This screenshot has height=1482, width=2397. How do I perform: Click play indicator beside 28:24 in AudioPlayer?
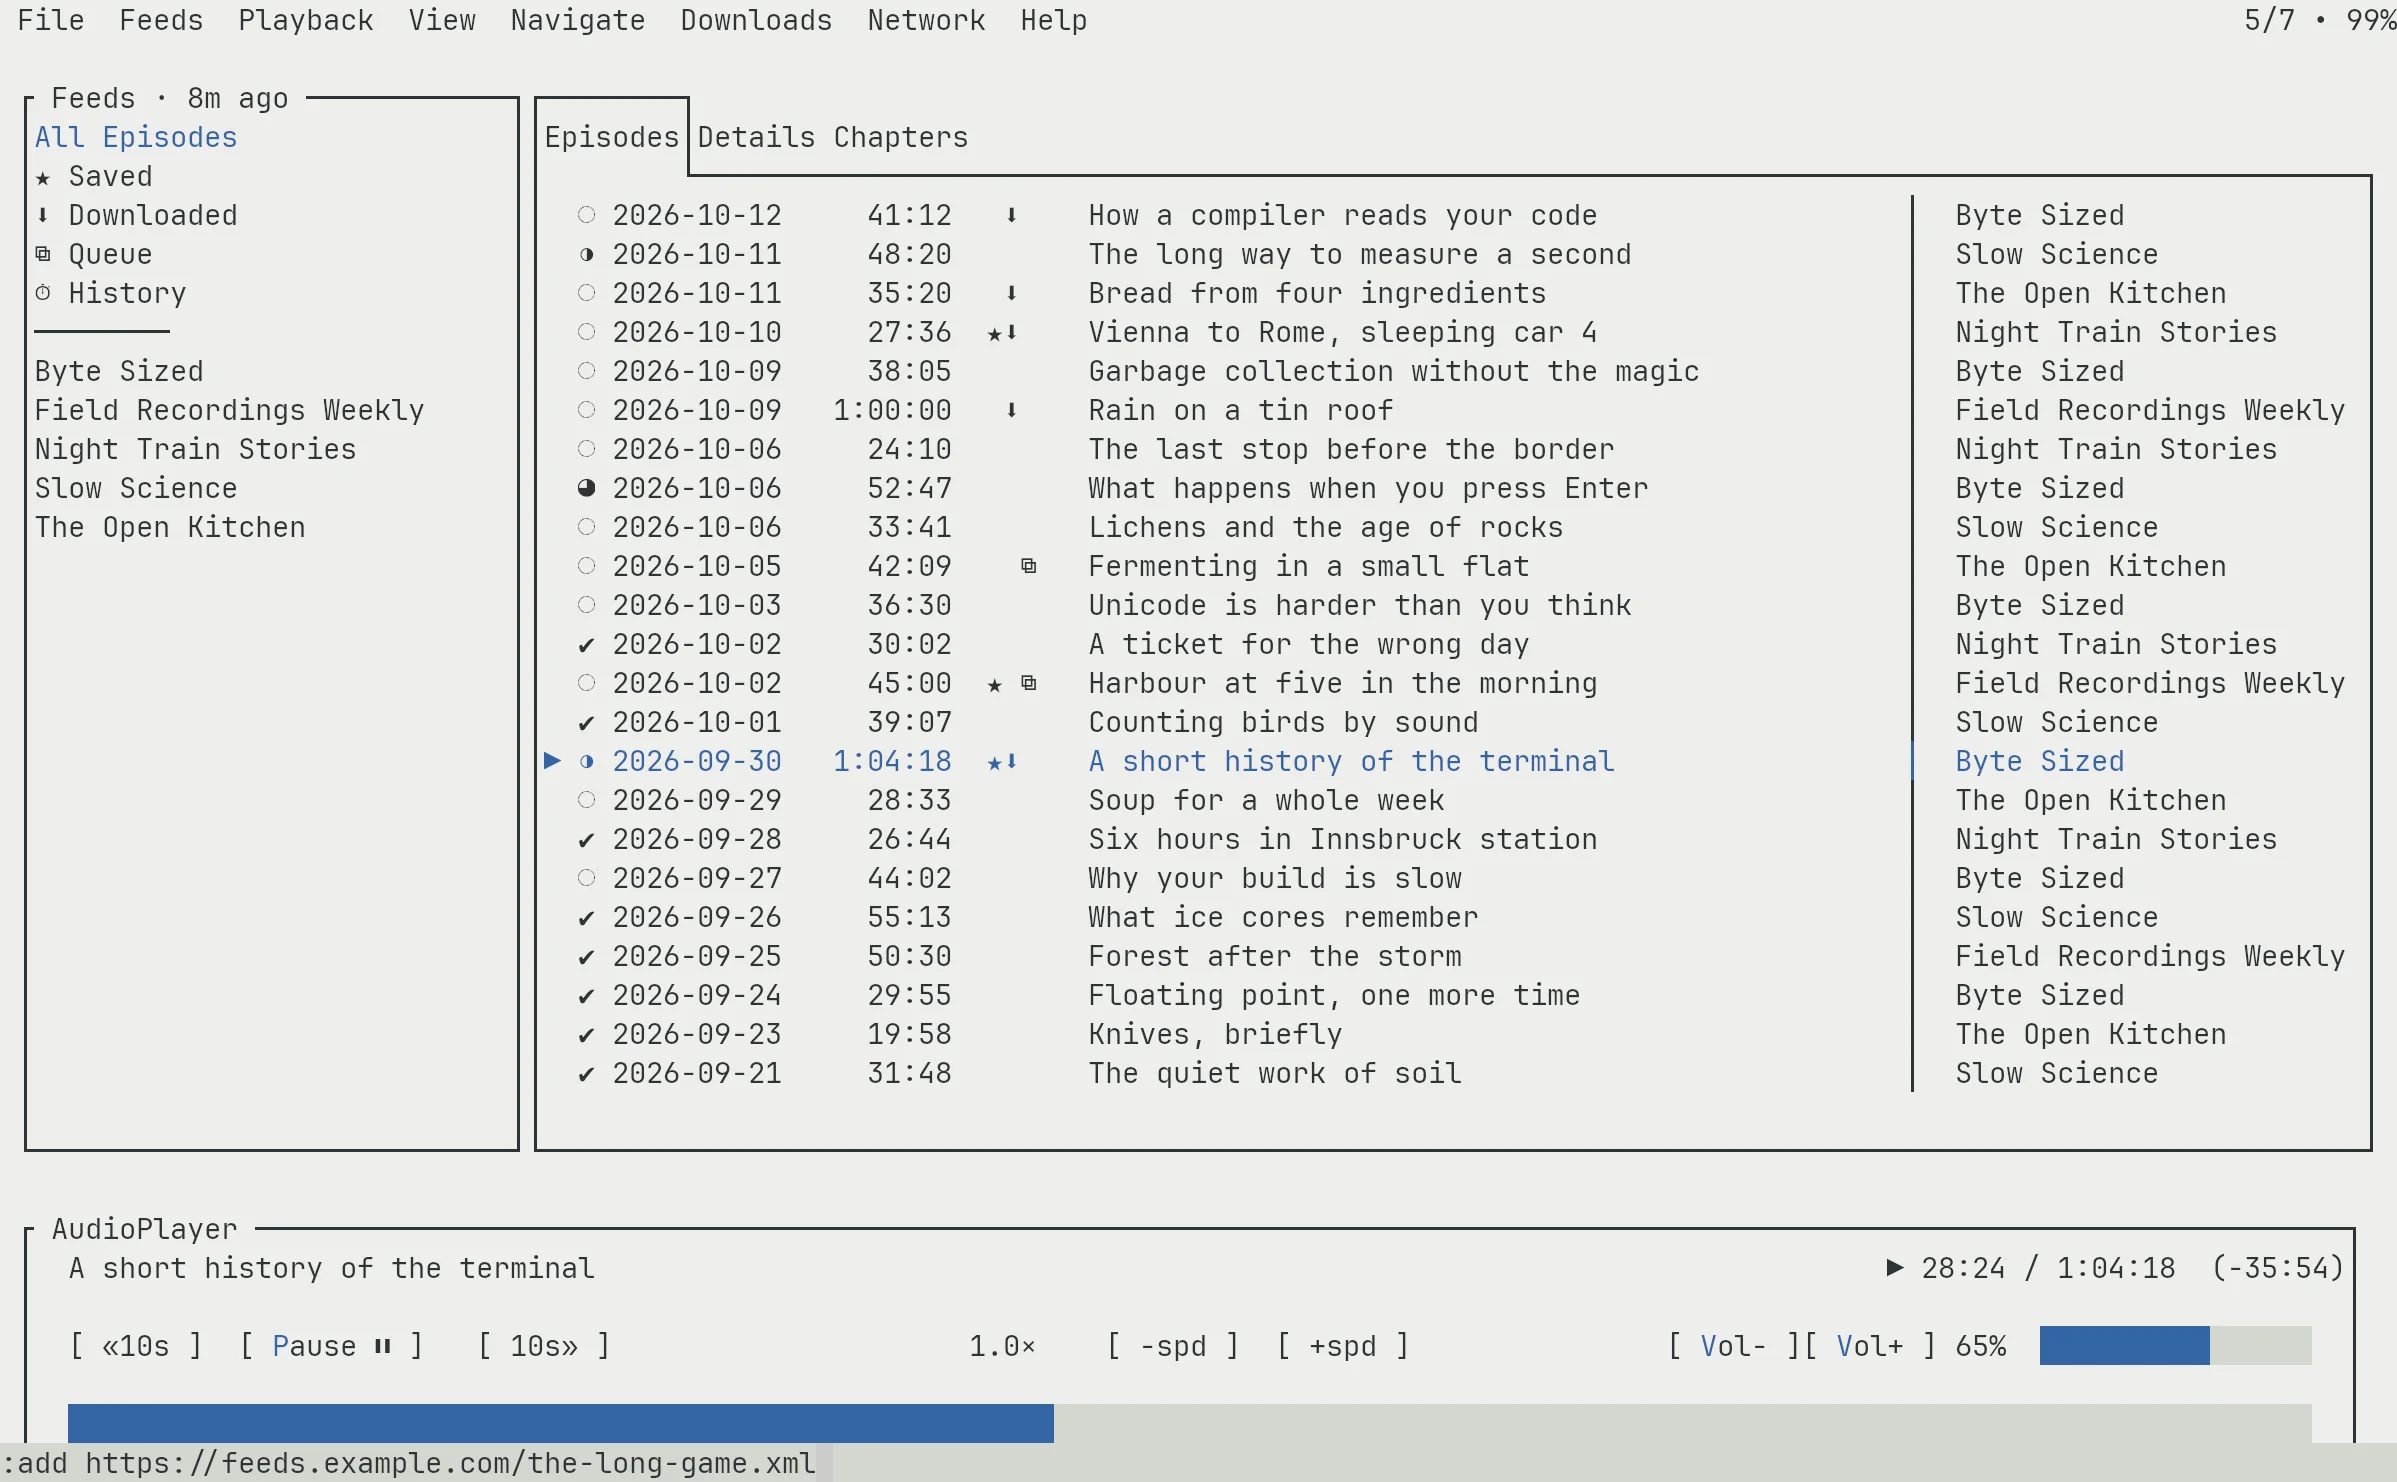[x=1894, y=1269]
